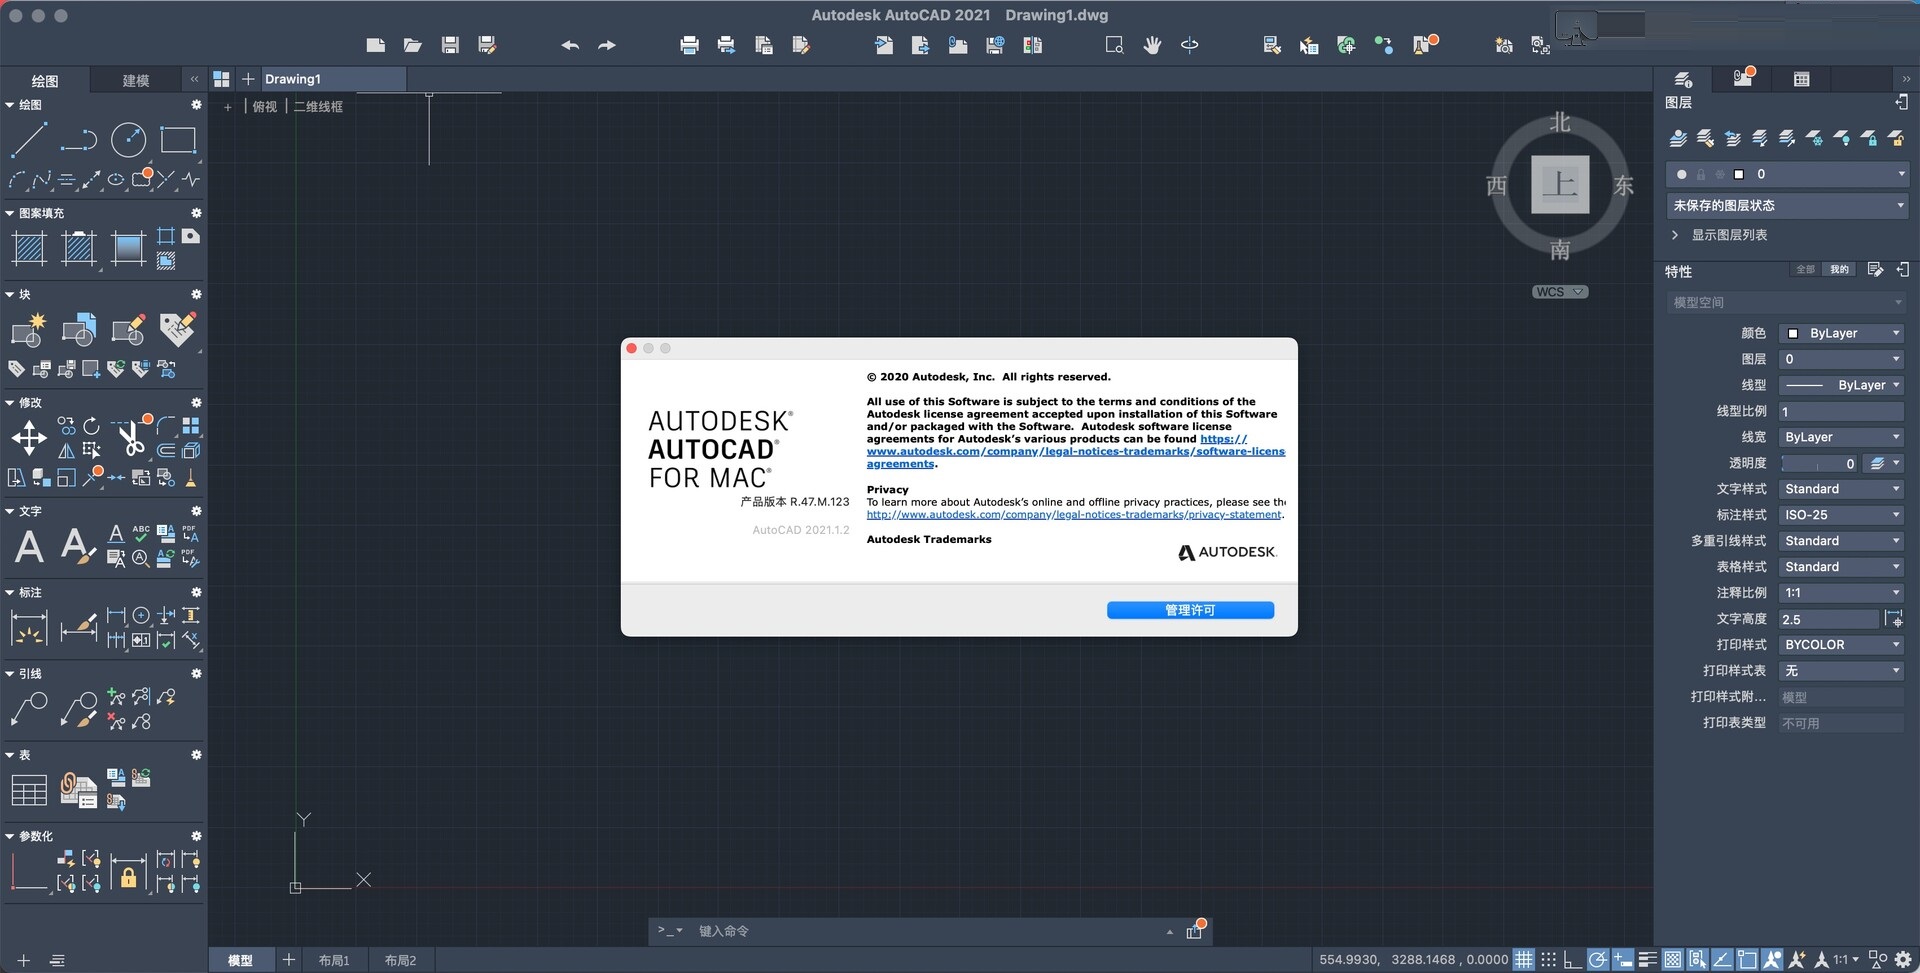Click the Print toolbar icon
Viewport: 1920px width, 973px height.
pos(689,45)
